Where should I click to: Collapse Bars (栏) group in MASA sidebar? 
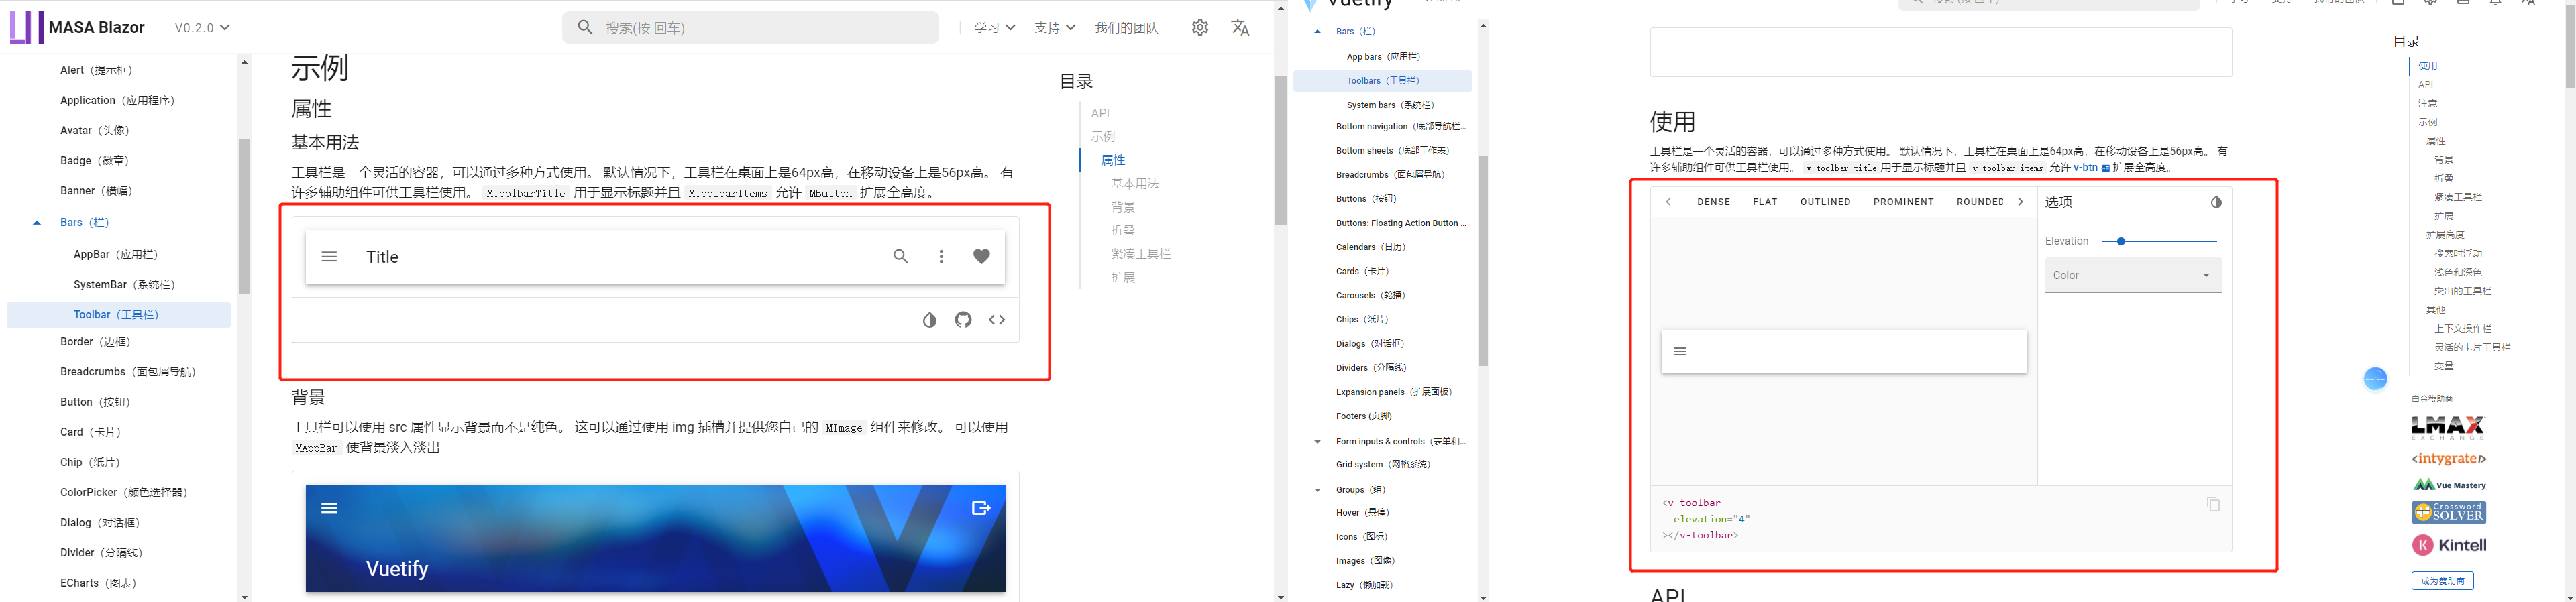[x=37, y=223]
